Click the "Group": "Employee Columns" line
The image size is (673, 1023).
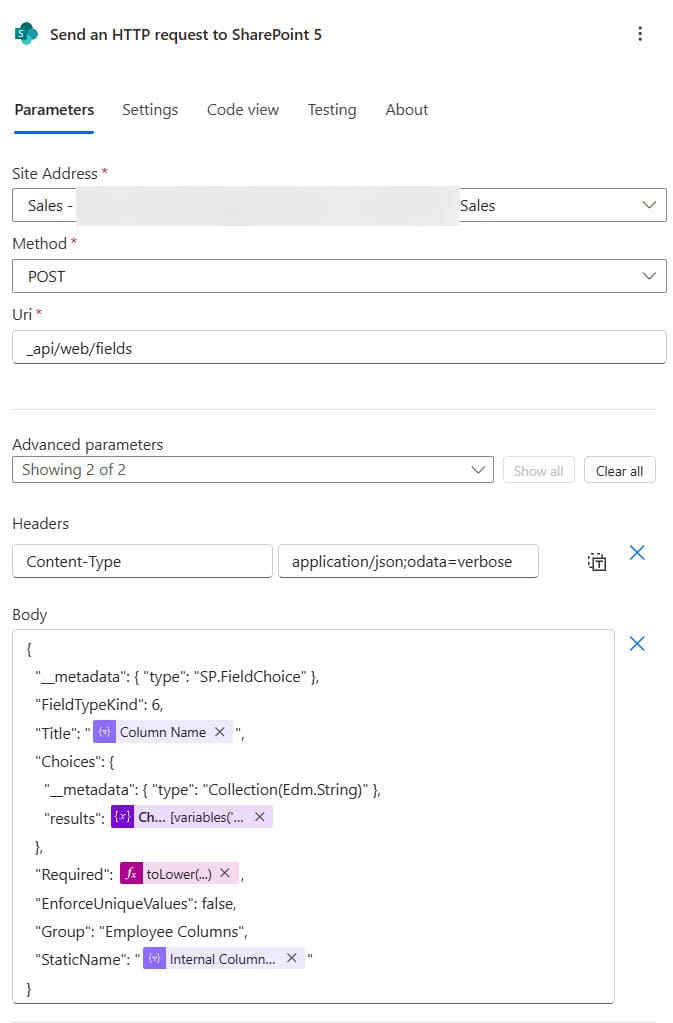(x=142, y=932)
